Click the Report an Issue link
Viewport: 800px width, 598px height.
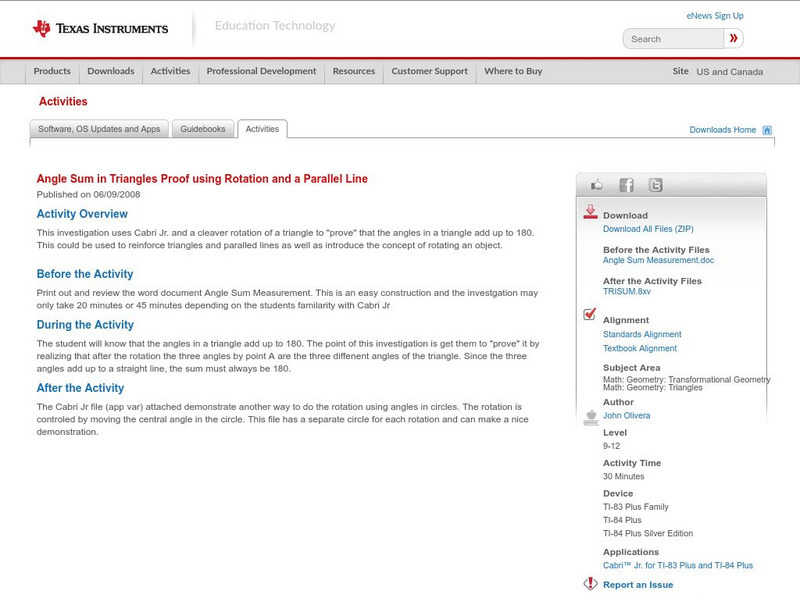pyautogui.click(x=638, y=585)
